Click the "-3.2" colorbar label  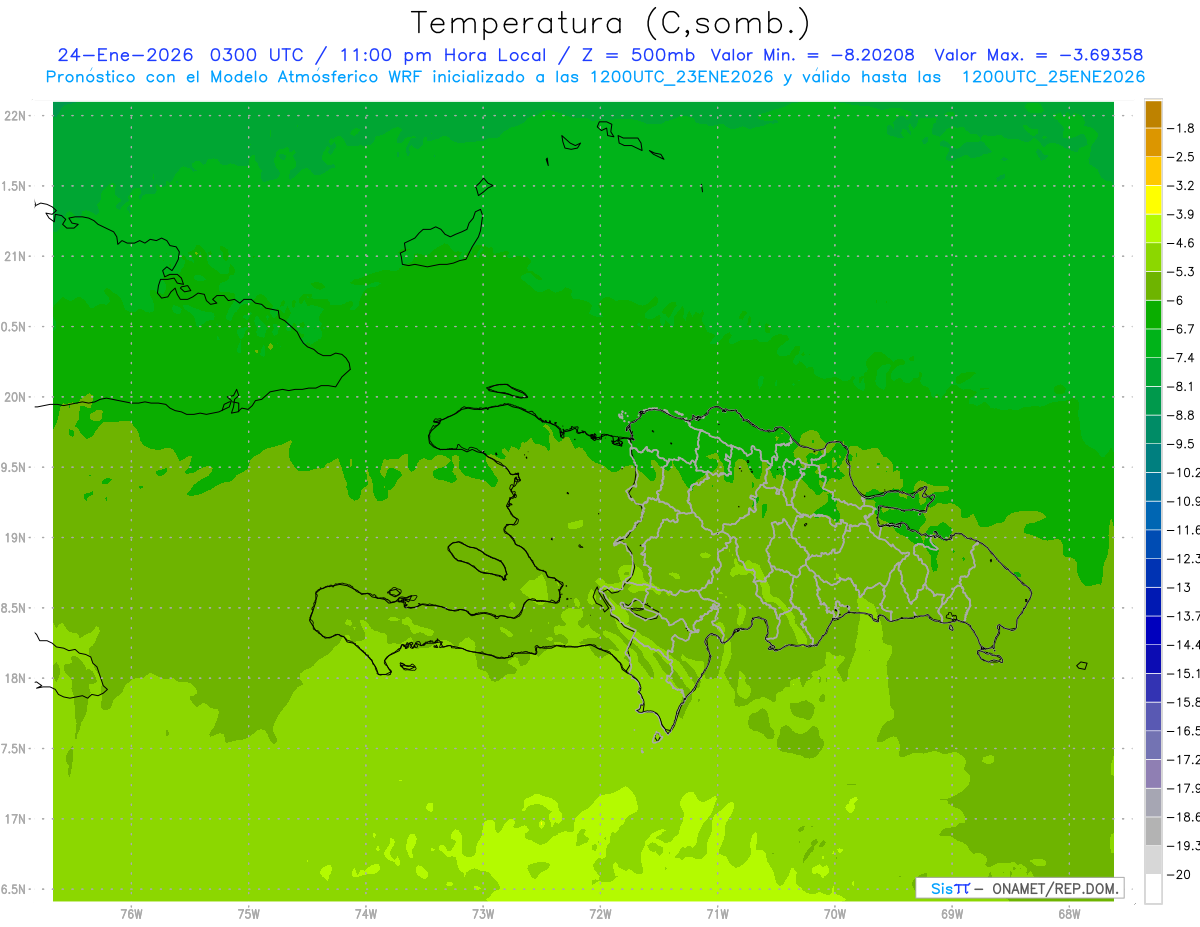(1182, 186)
